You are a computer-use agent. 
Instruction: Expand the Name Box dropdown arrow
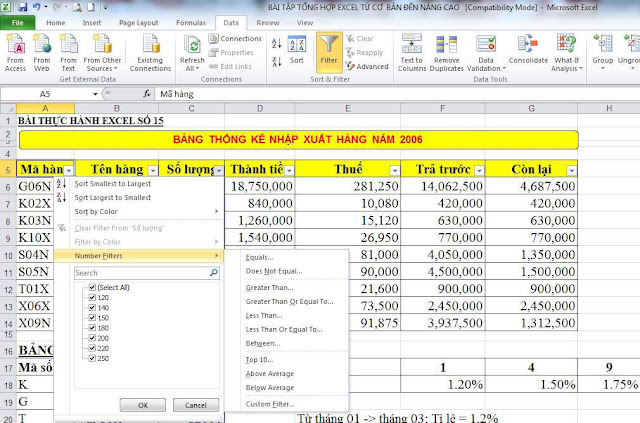coord(95,94)
